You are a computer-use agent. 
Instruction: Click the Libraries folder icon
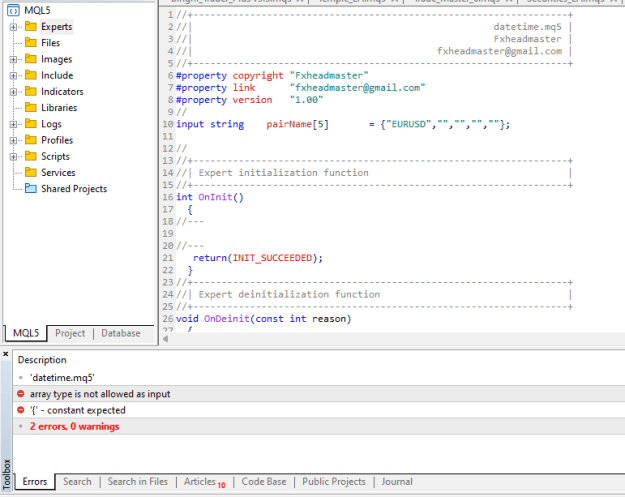point(31,107)
